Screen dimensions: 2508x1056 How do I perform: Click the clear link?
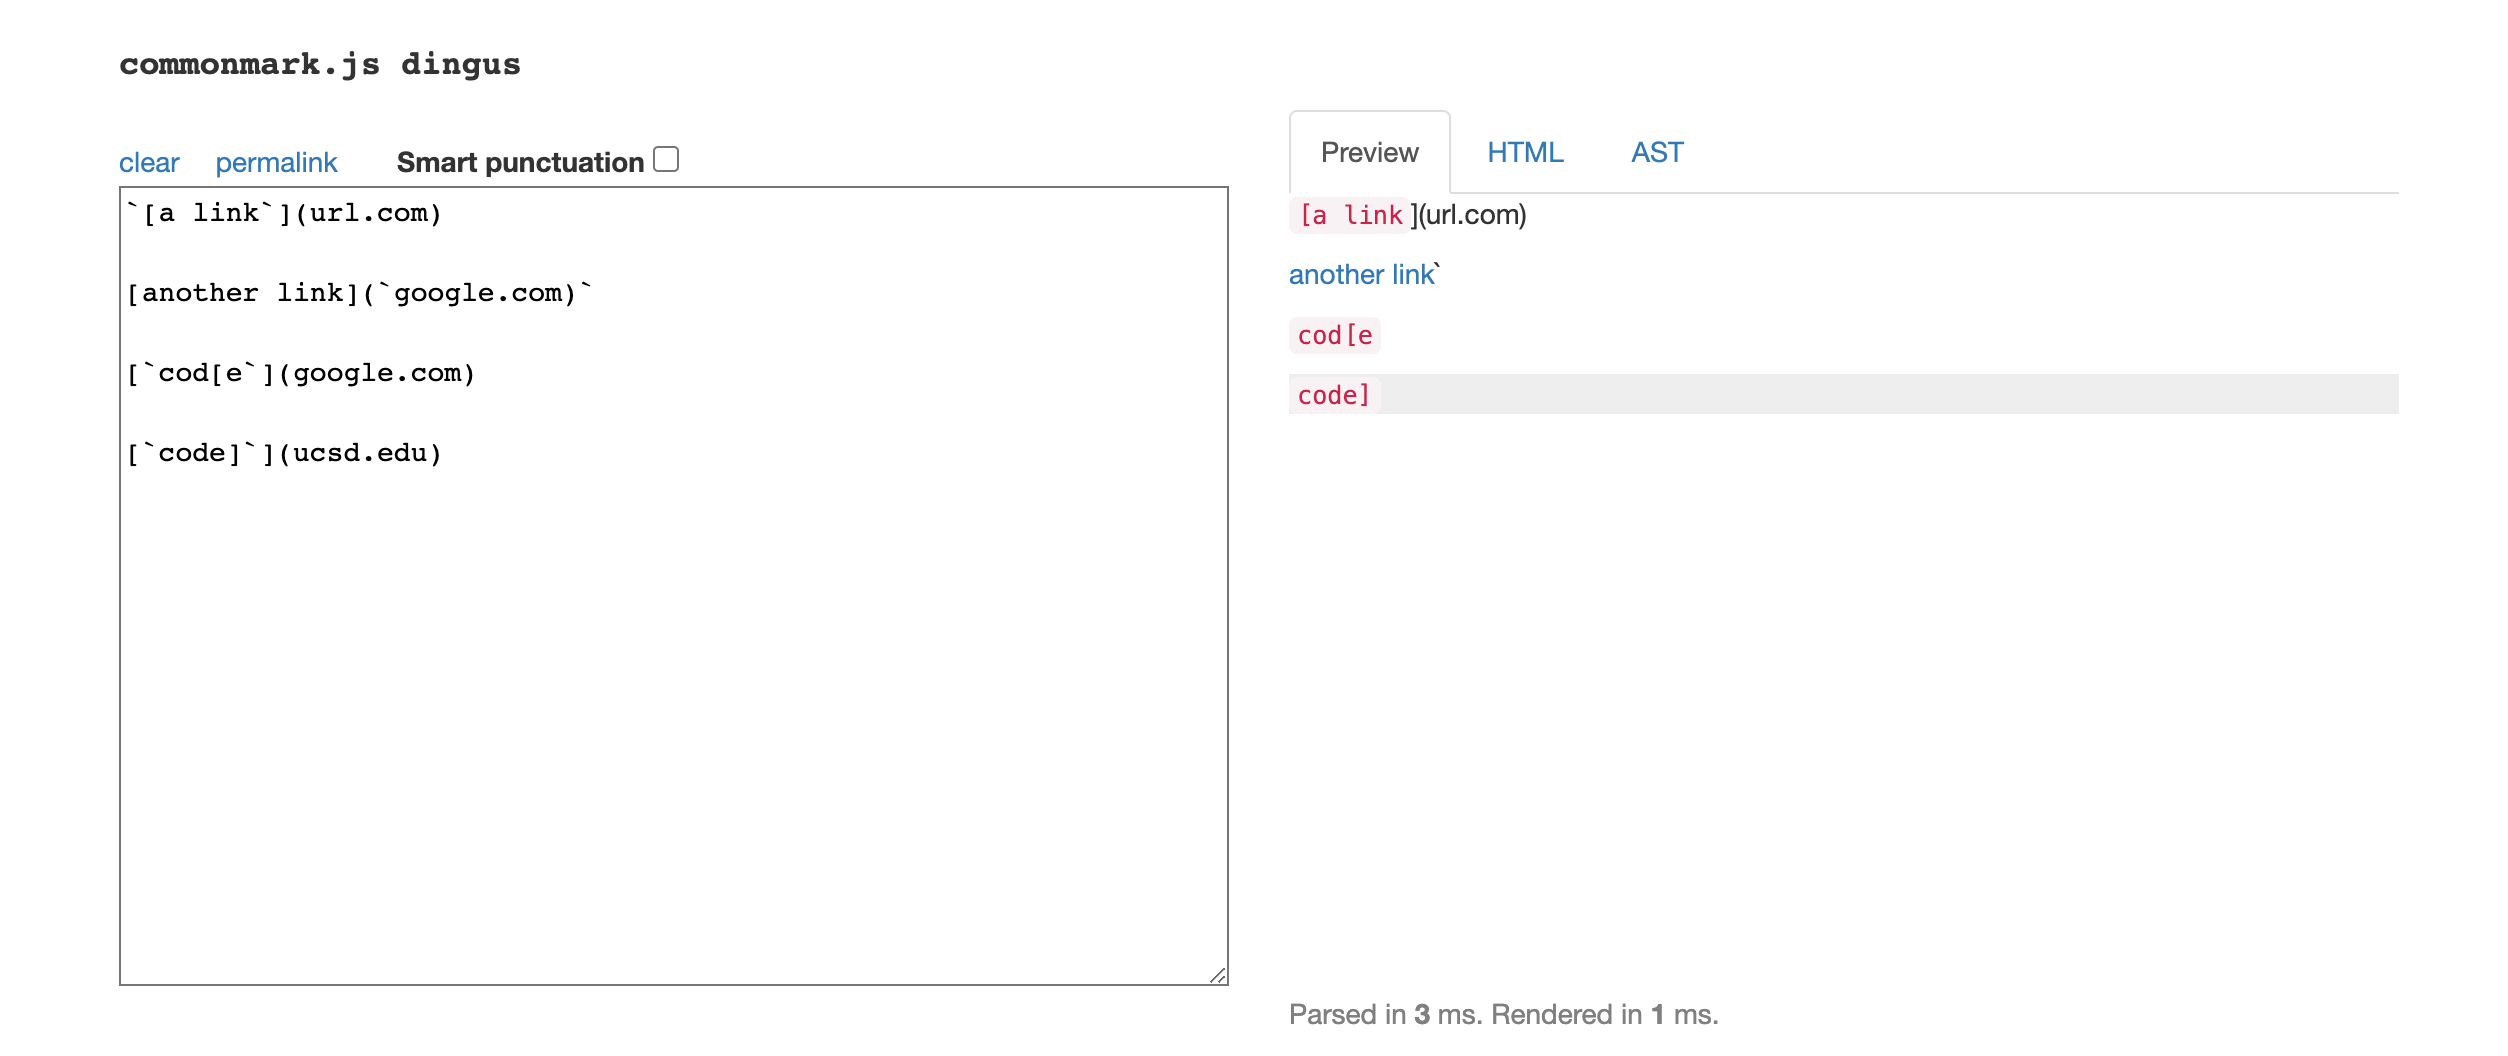[x=149, y=162]
